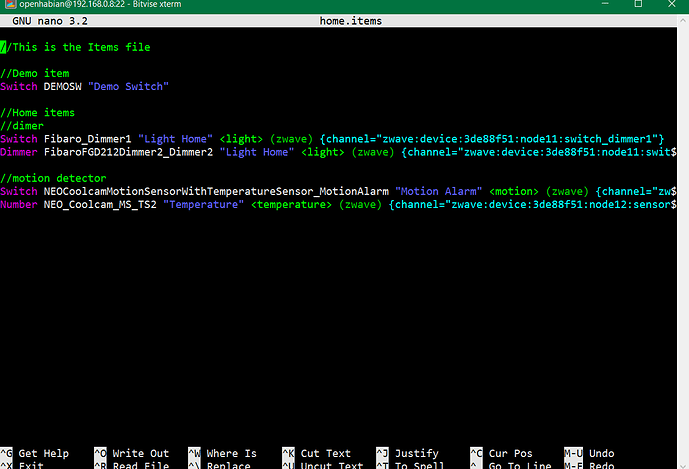Click the ^C Cur Pos shortcut
The height and width of the screenshot is (469, 689).
(502, 453)
